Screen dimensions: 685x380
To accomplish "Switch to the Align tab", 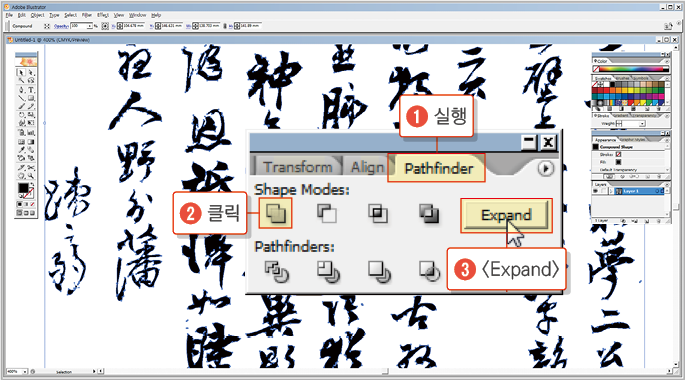I will 367,167.
